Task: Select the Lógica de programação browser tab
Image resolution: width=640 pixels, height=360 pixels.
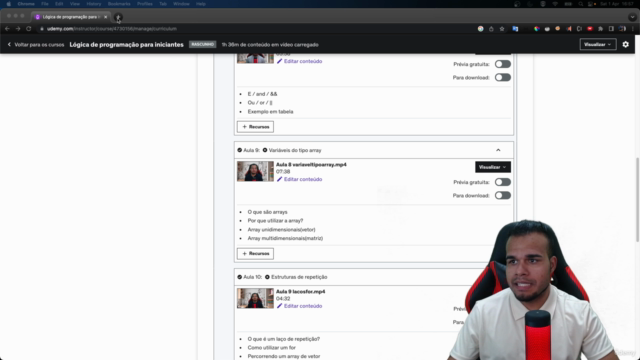Action: point(70,17)
